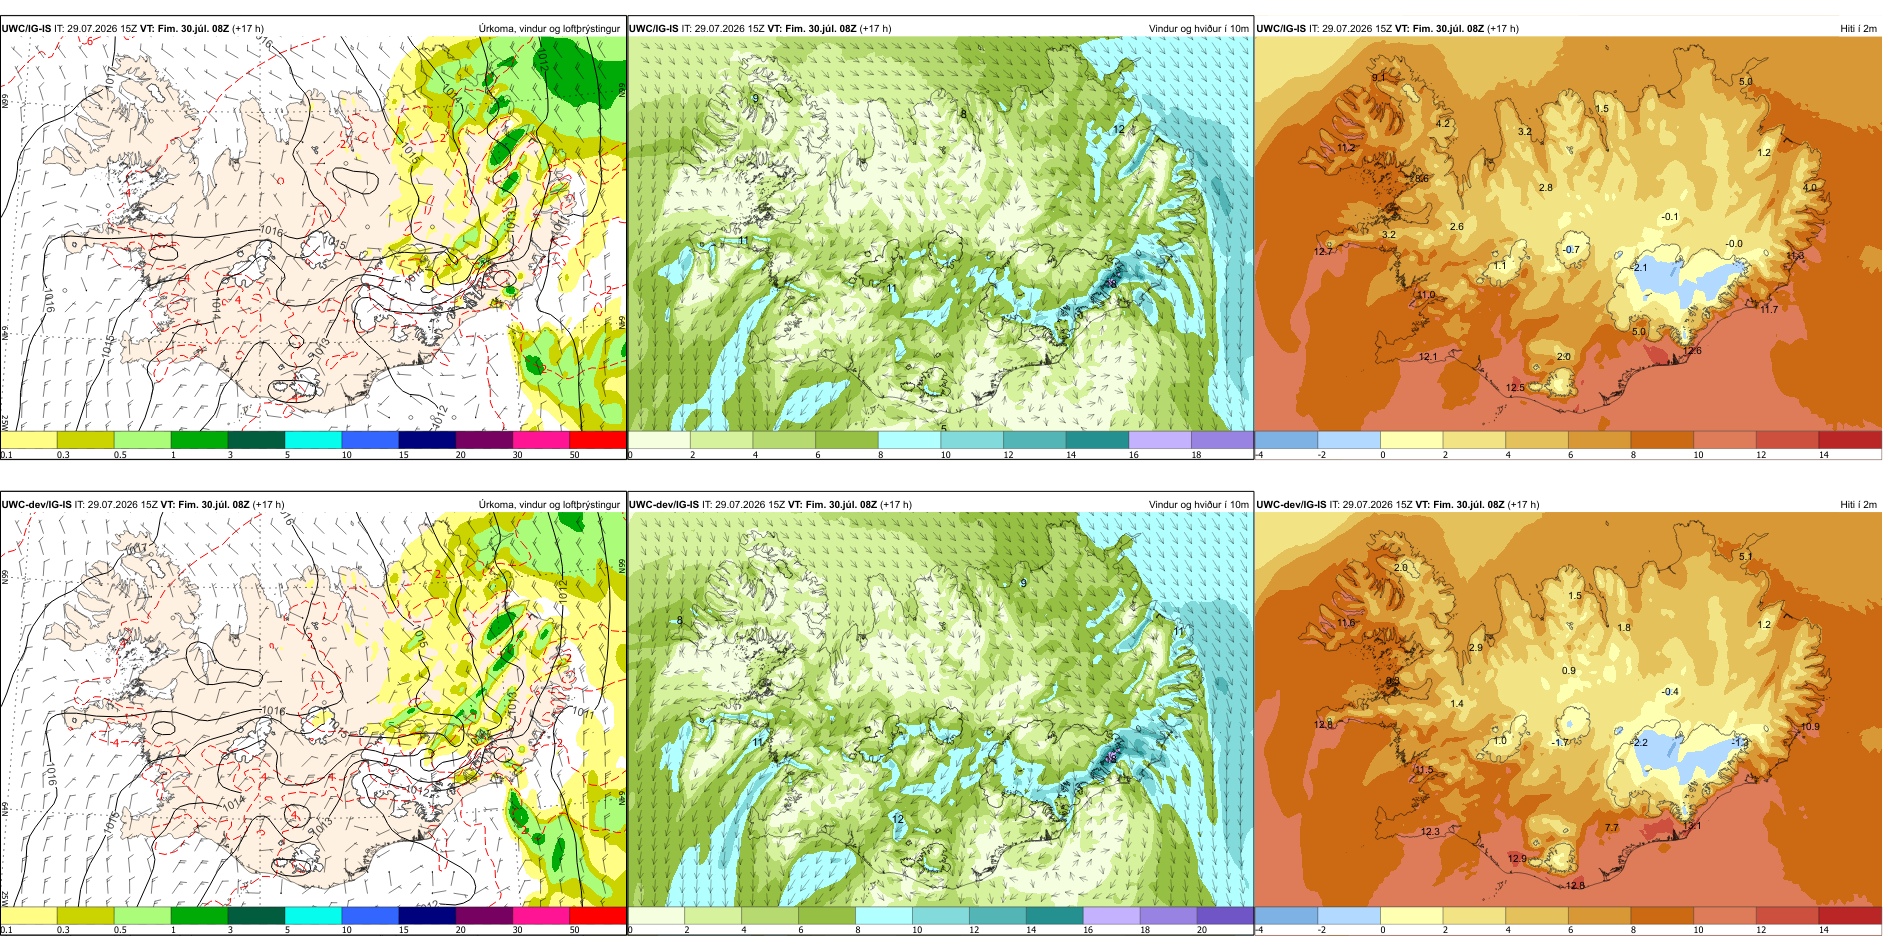
Task: Click the 11.2 temperature value in UWC map
Action: point(1346,148)
